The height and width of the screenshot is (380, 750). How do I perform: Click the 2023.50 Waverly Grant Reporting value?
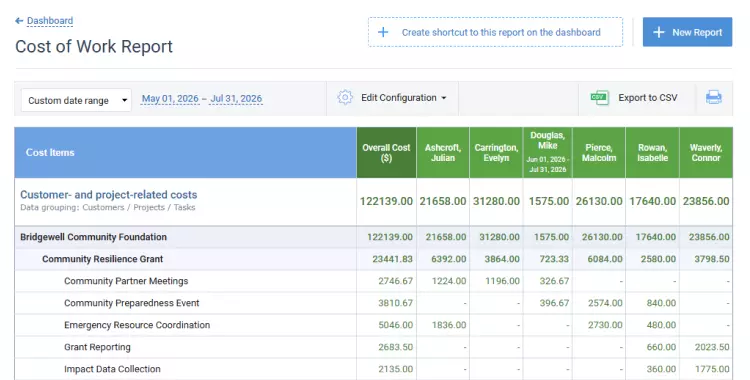(x=712, y=347)
